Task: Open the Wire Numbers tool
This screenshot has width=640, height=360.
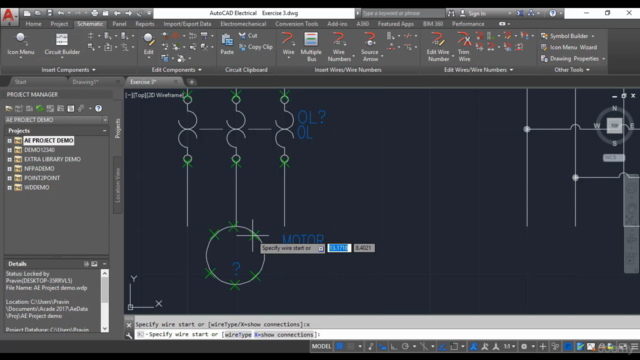Action: tap(339, 47)
